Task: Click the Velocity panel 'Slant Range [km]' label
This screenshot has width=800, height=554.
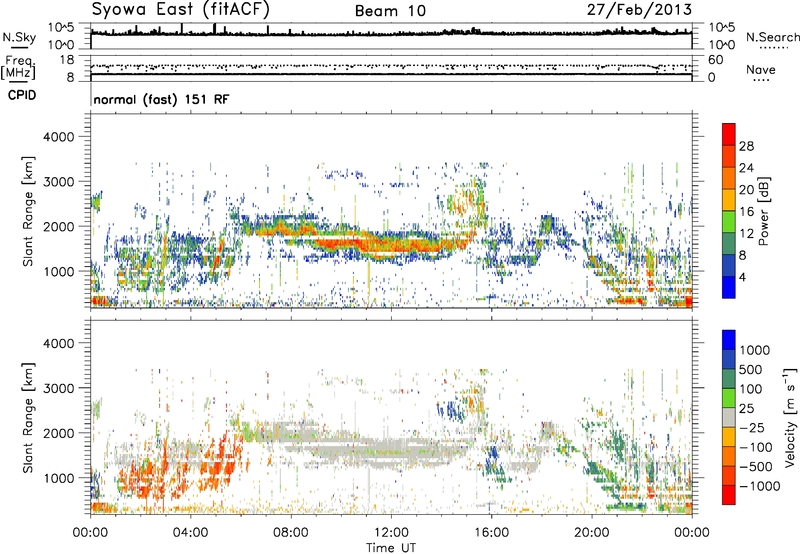Action: (28, 418)
